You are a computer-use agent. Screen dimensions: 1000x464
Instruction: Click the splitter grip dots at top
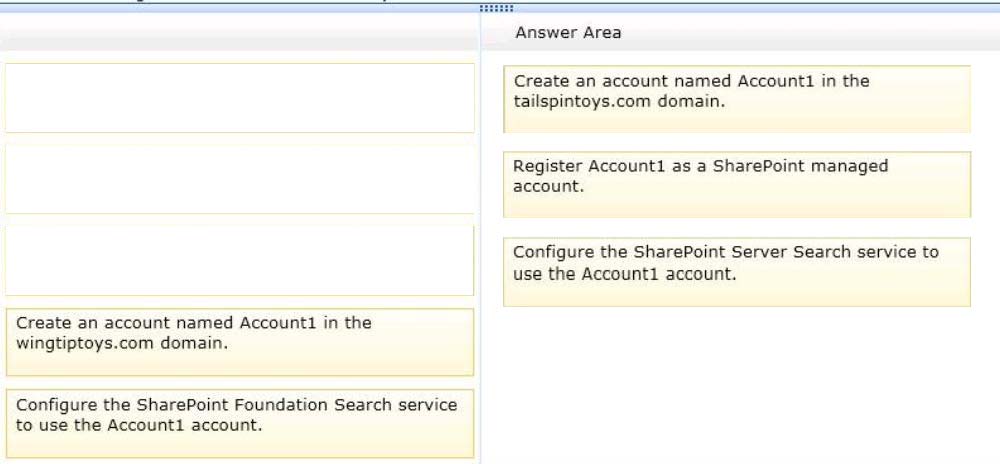coord(495,8)
